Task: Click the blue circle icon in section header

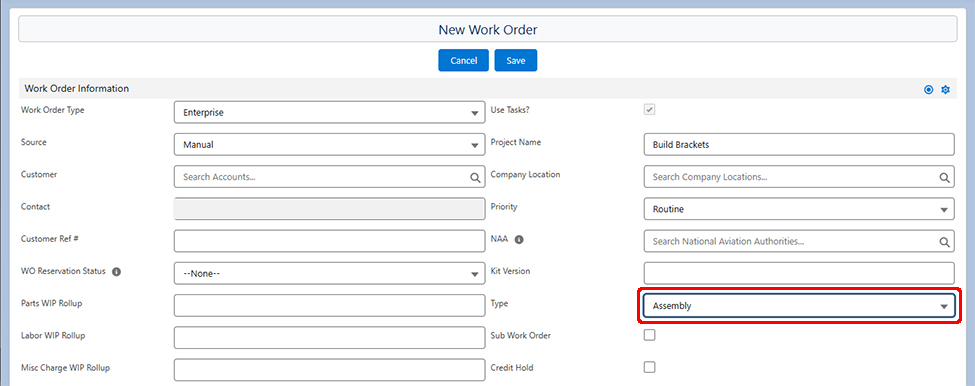Action: point(928,90)
